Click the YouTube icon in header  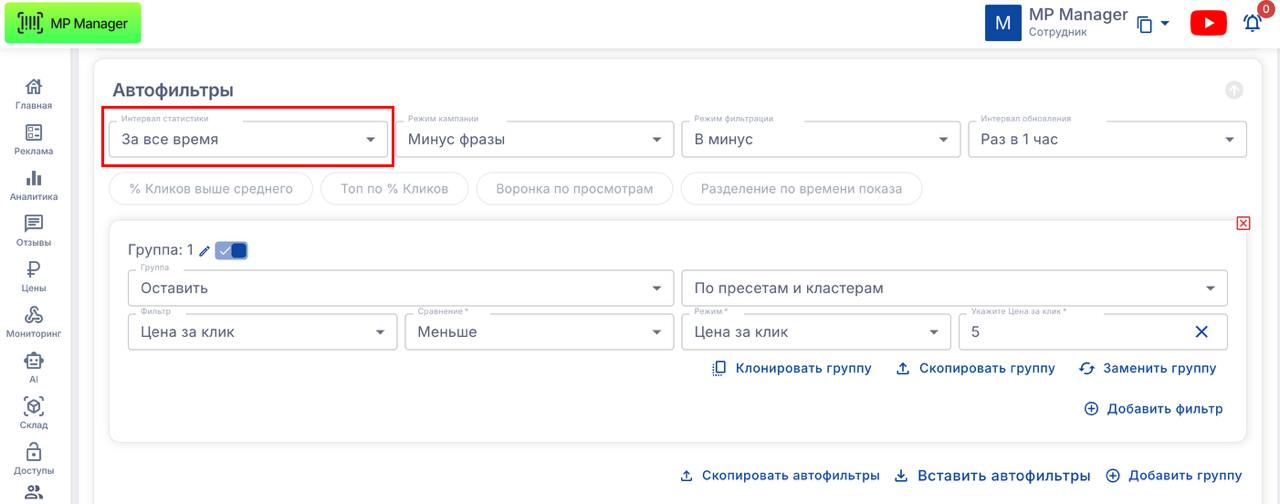(1208, 23)
